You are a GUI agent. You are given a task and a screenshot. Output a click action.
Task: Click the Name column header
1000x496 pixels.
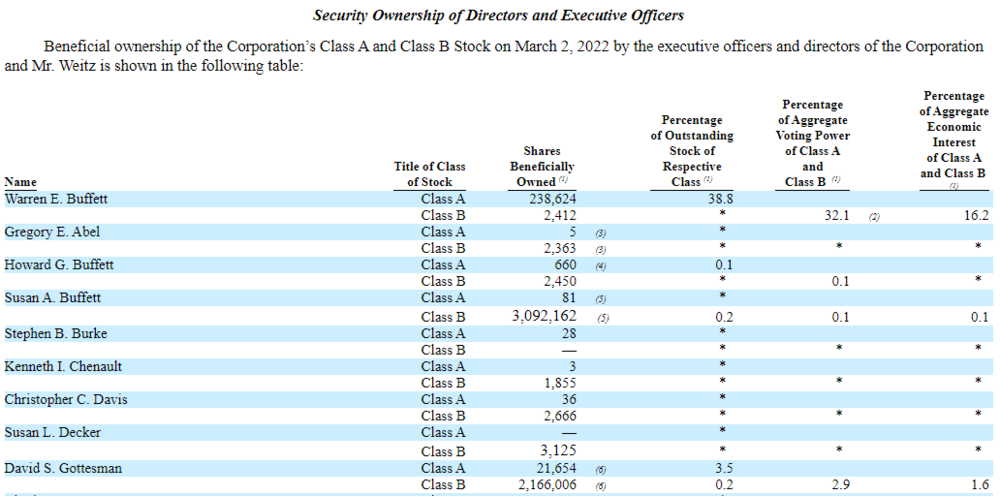20,182
